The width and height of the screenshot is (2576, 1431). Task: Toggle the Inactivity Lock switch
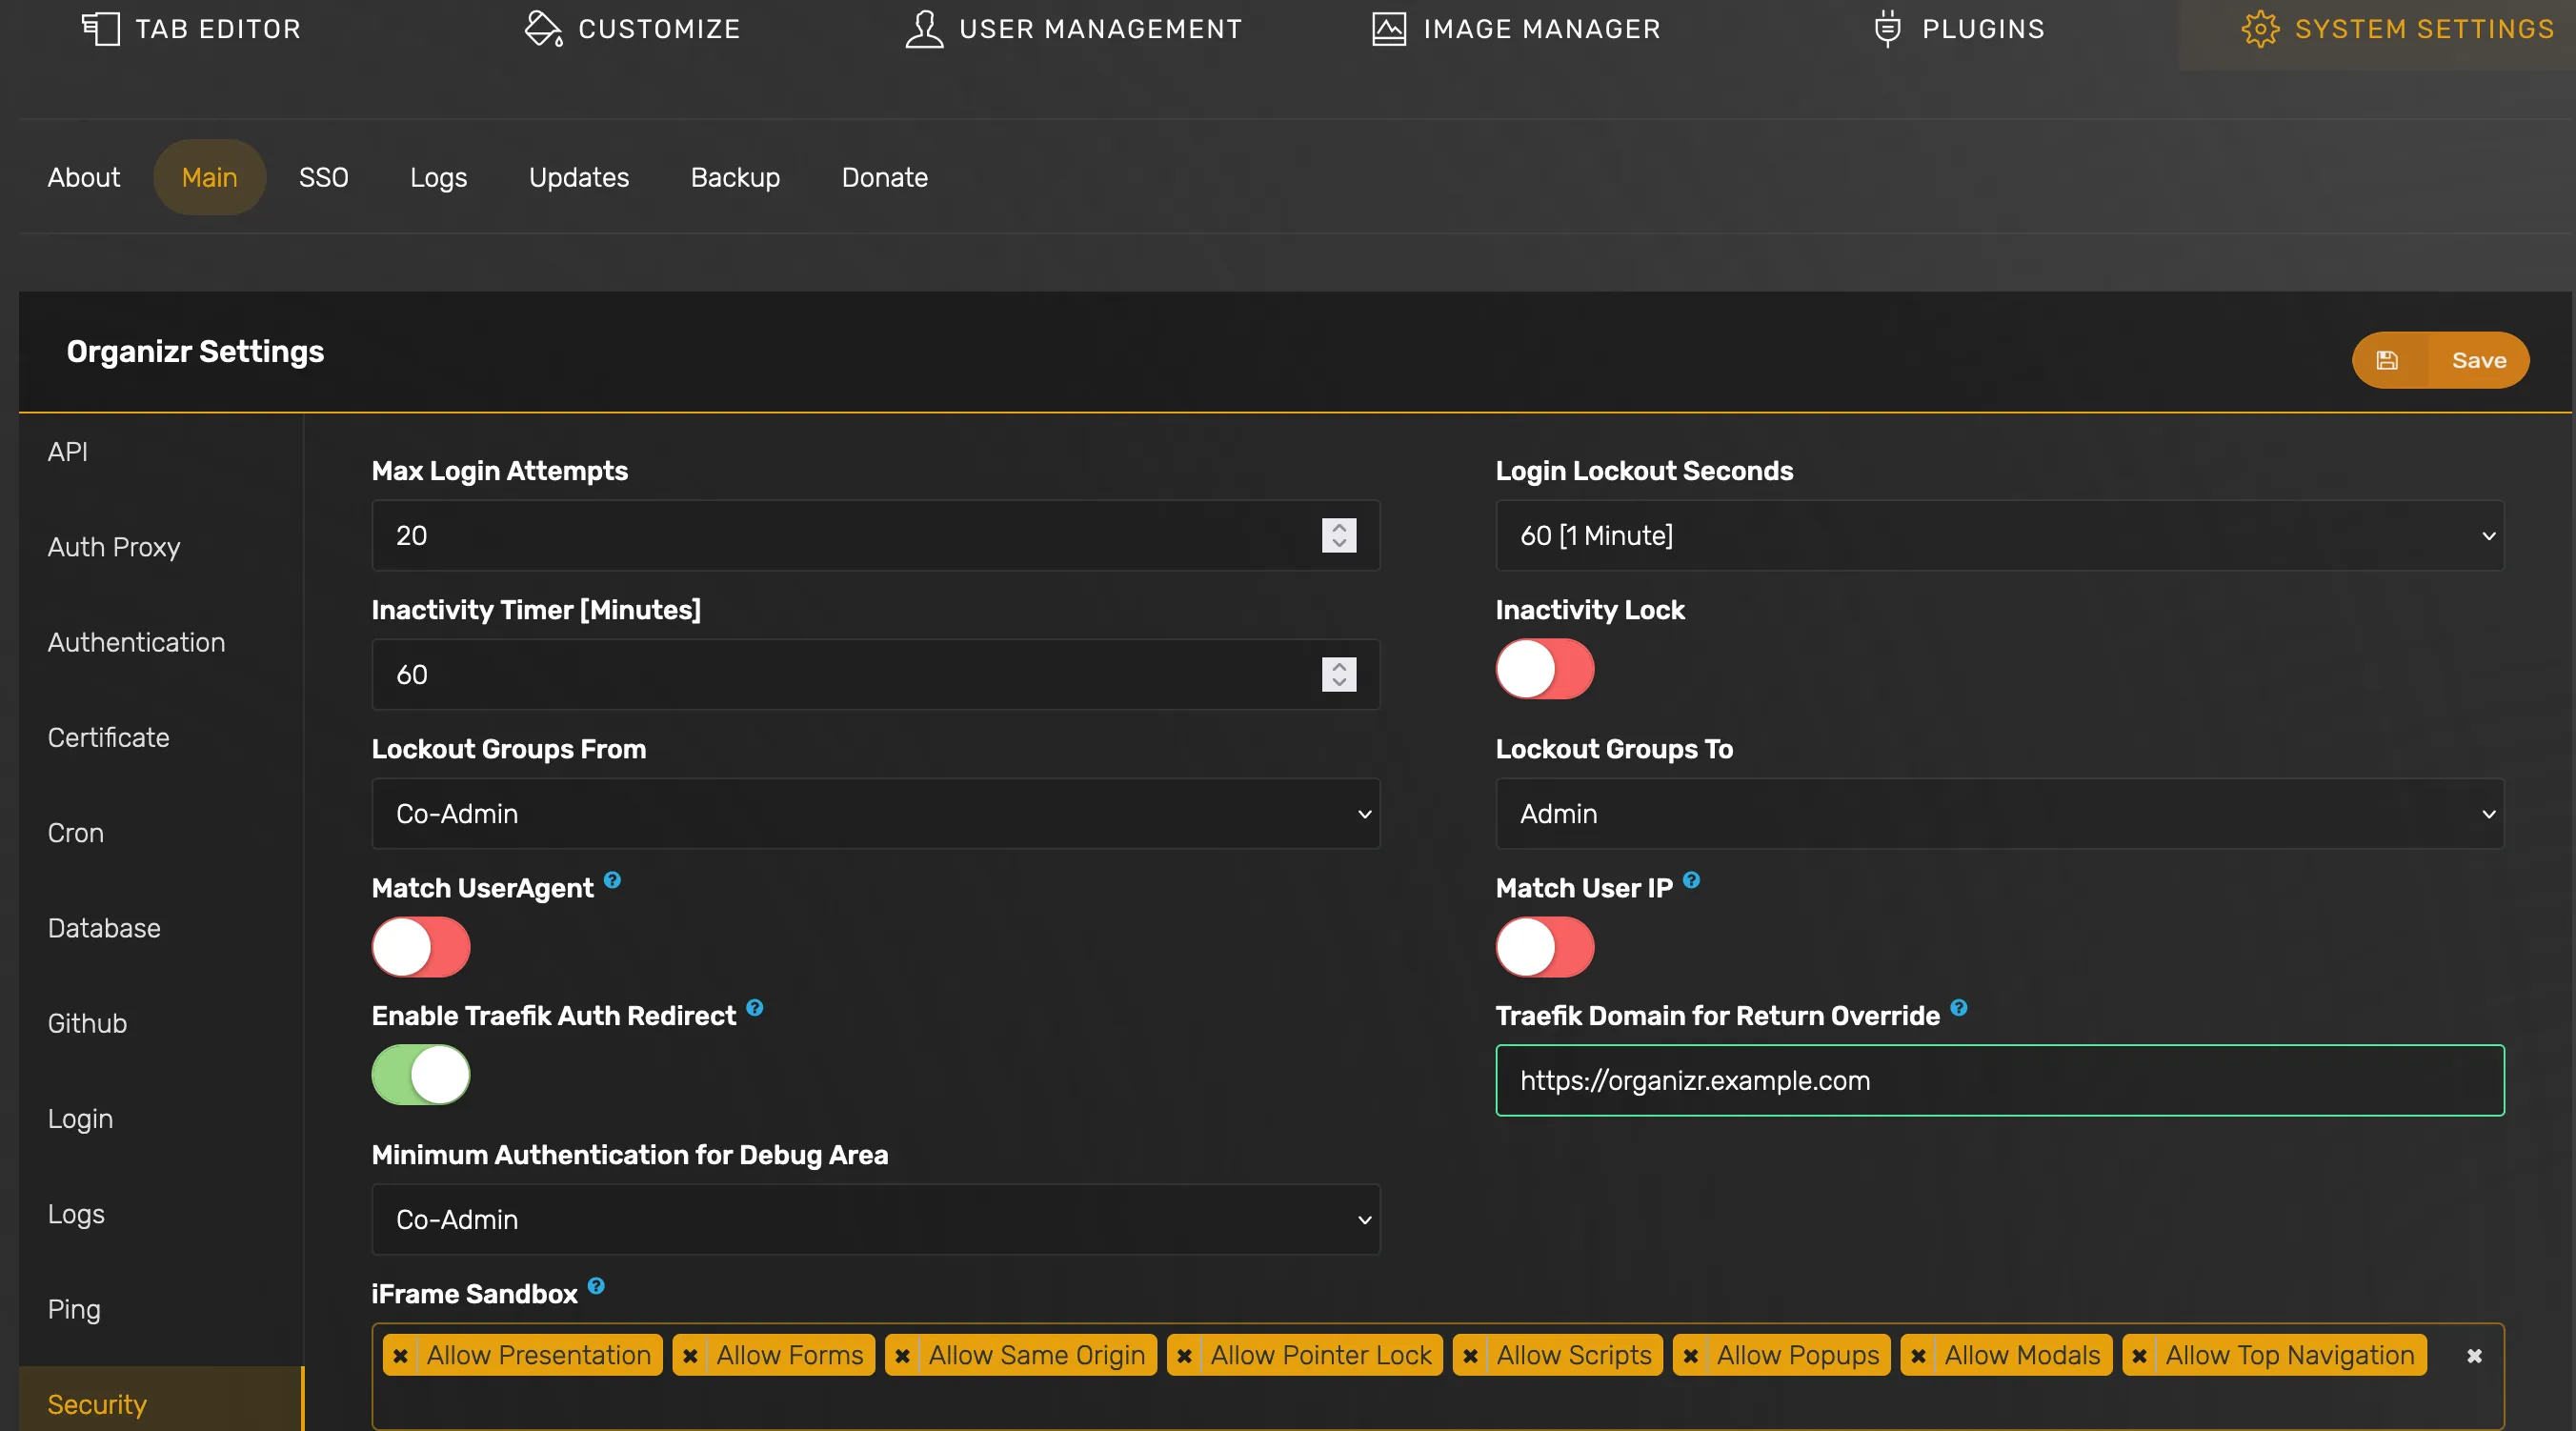coord(1543,668)
